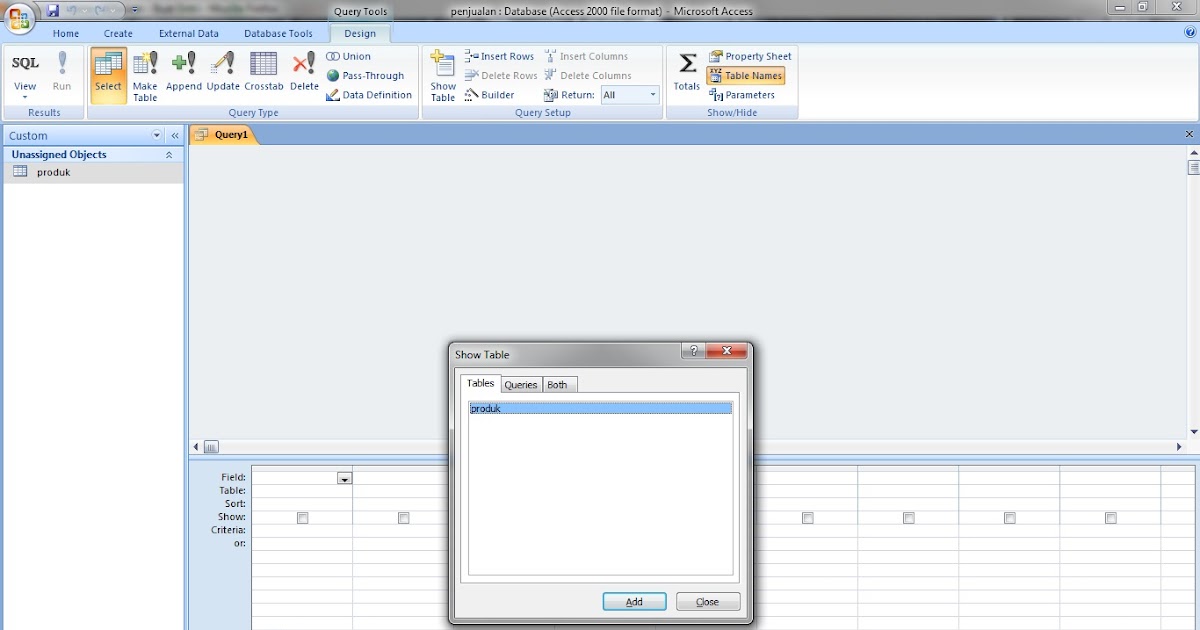Screen dimensions: 1200x630
Task: Collapse the Unassigned Objects group
Action: 169,155
